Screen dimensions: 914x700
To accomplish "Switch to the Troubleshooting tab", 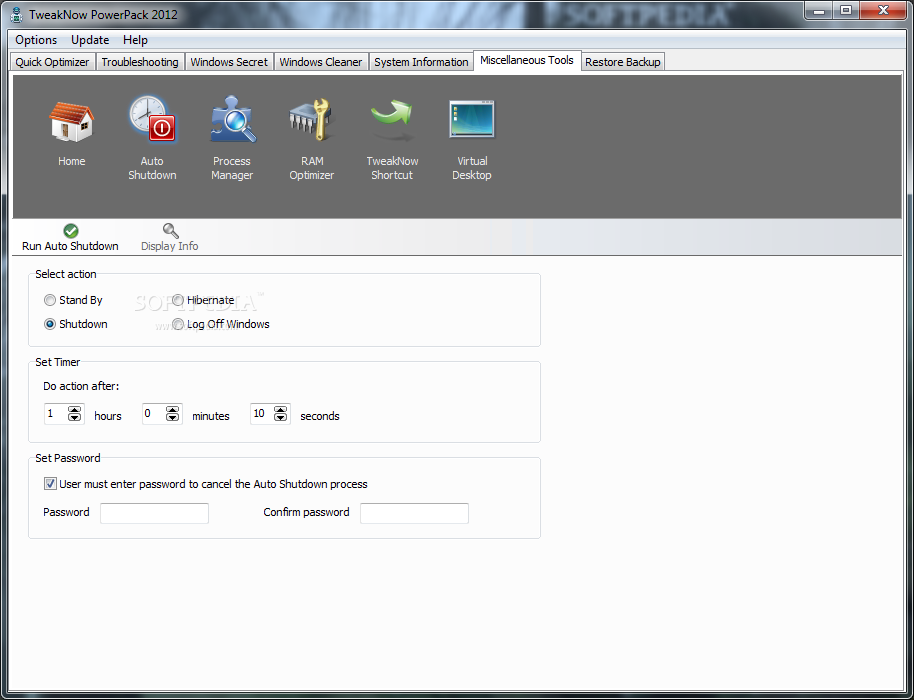I will point(140,62).
